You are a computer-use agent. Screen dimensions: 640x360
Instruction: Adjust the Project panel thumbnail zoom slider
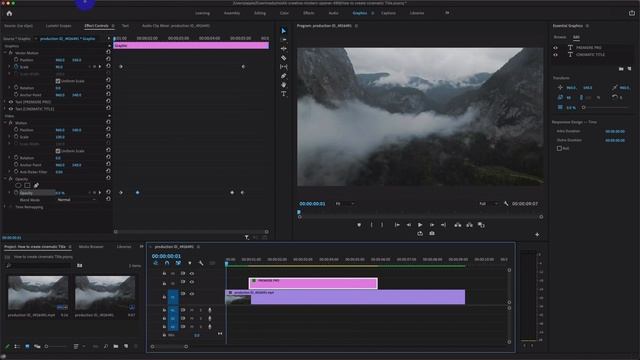tap(56, 347)
